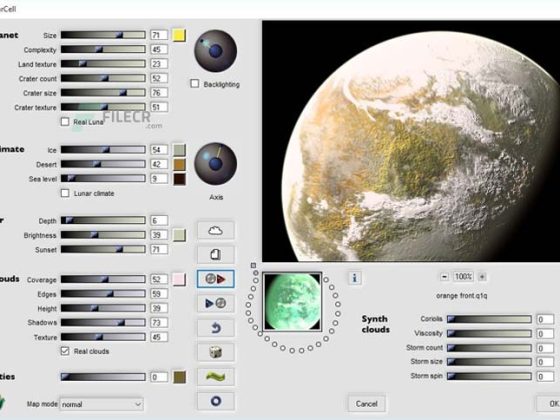
Task: Click the Size value field showing 71
Action: [159, 35]
